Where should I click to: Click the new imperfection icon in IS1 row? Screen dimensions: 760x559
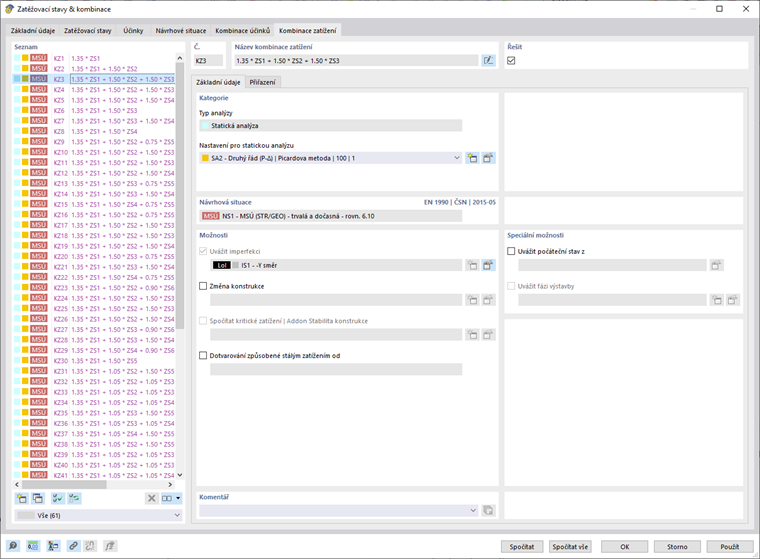pos(472,265)
